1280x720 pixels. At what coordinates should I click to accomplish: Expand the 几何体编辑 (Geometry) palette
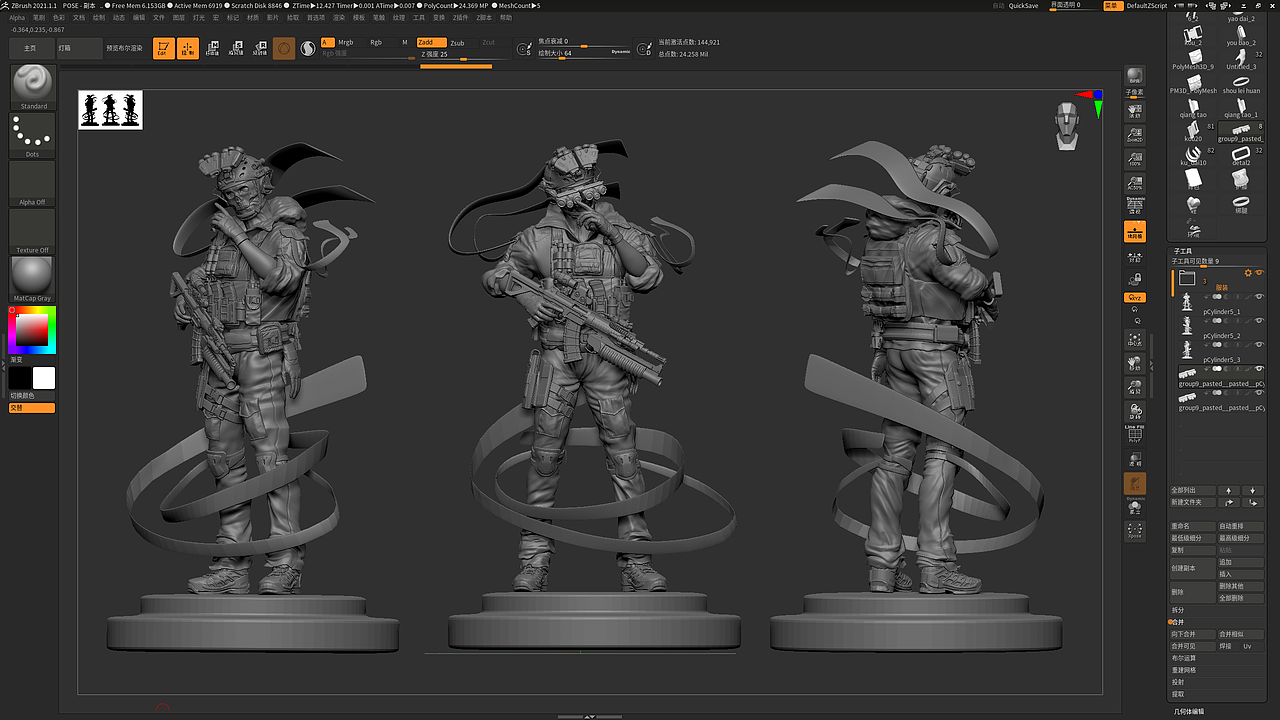1189,712
